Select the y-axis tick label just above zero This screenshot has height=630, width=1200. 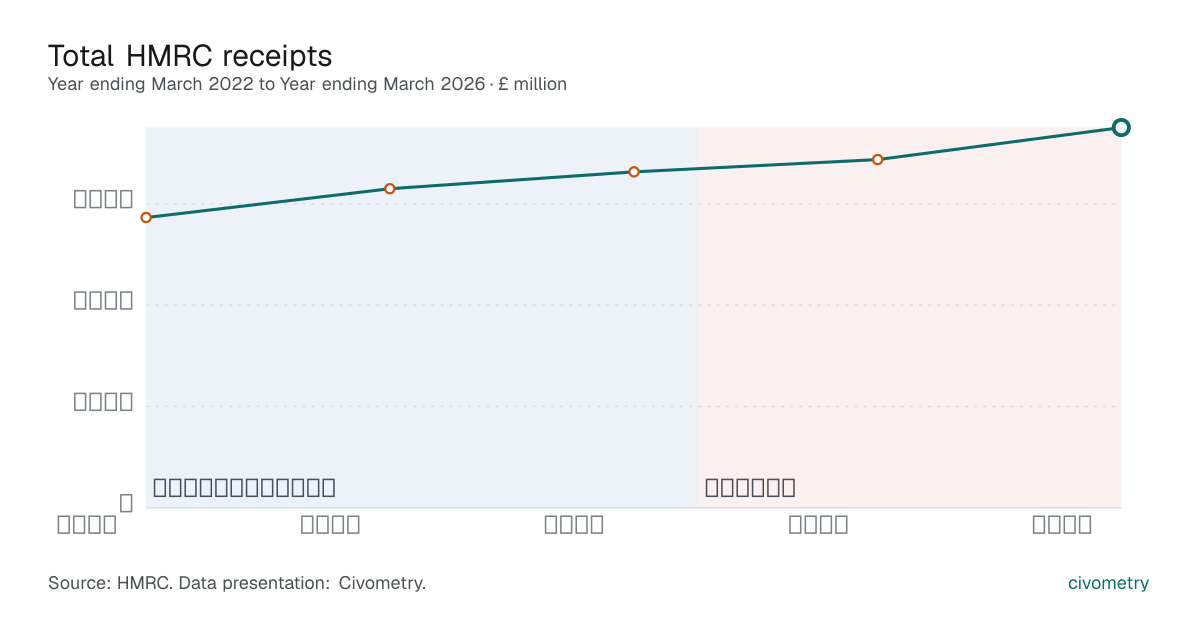(x=103, y=402)
